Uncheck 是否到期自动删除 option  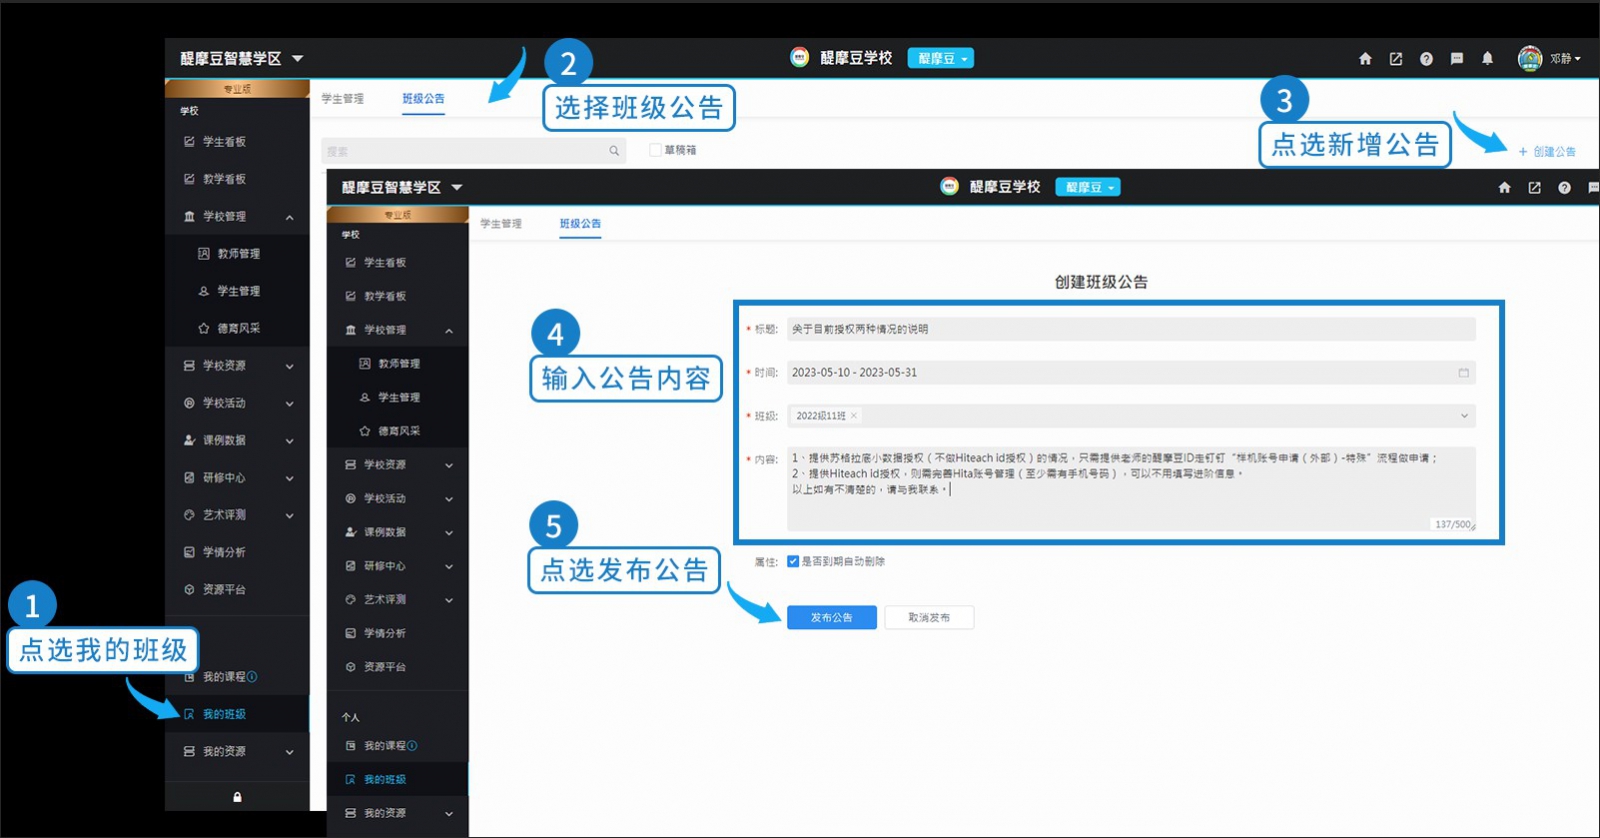793,562
